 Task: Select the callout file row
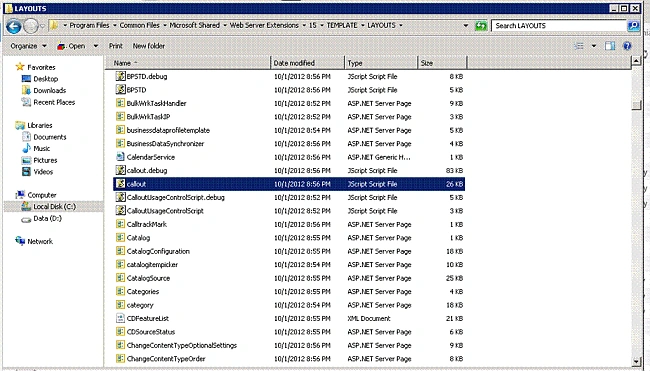point(289,184)
